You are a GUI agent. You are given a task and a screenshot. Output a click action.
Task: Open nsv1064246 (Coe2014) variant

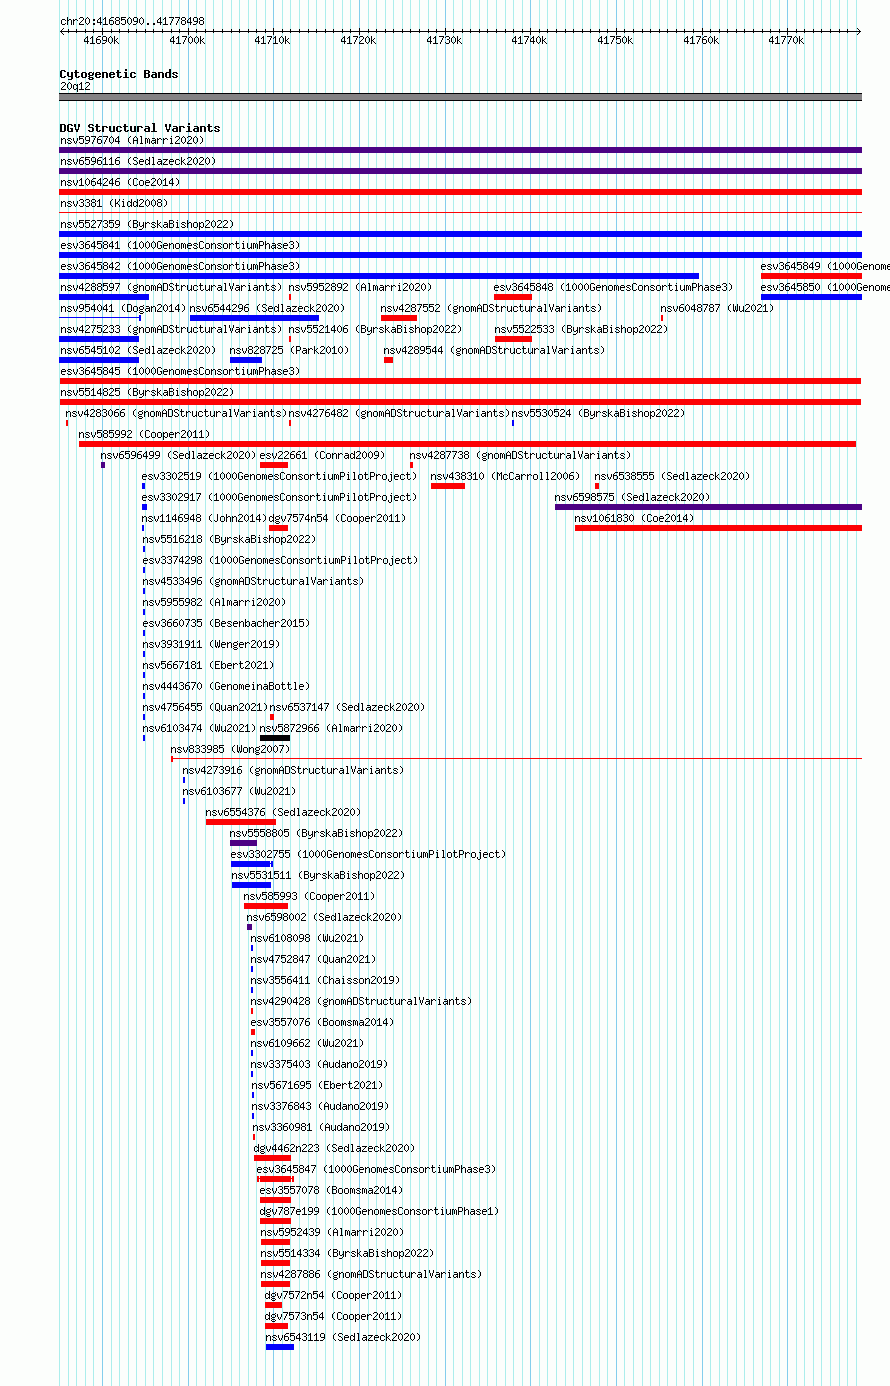coord(120,182)
